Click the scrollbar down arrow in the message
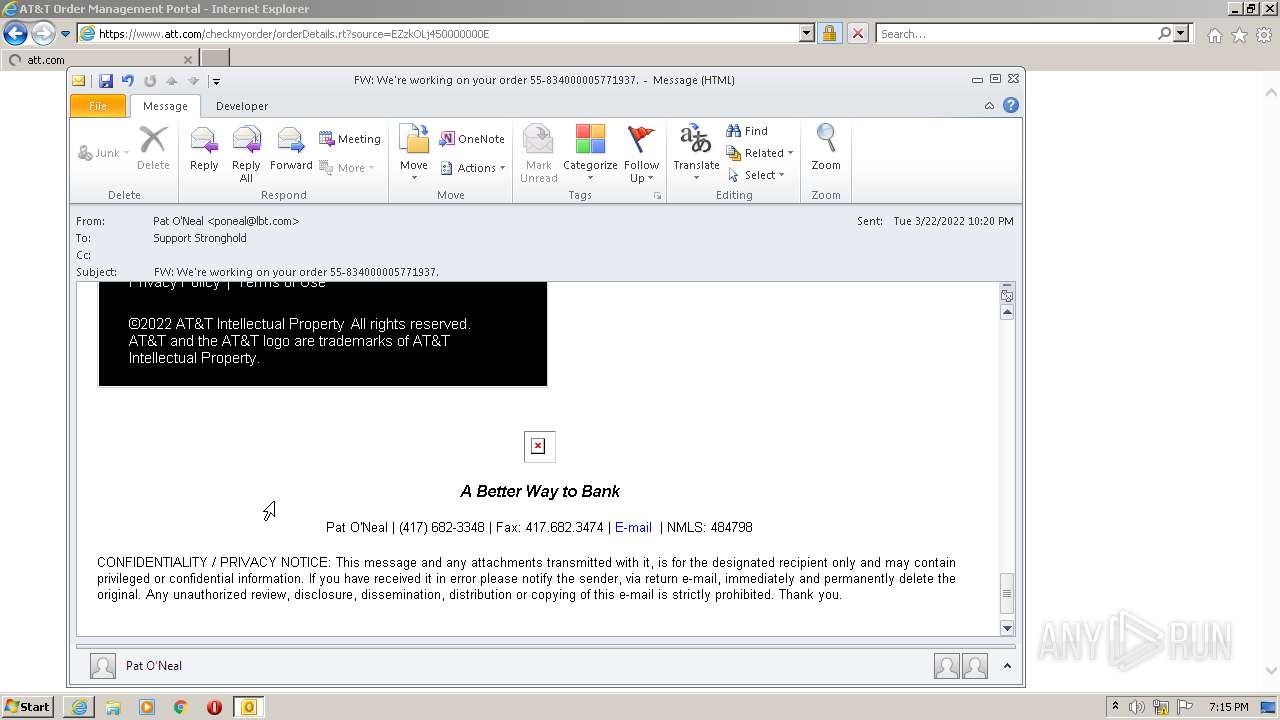Viewport: 1280px width, 720px height. pos(1007,628)
